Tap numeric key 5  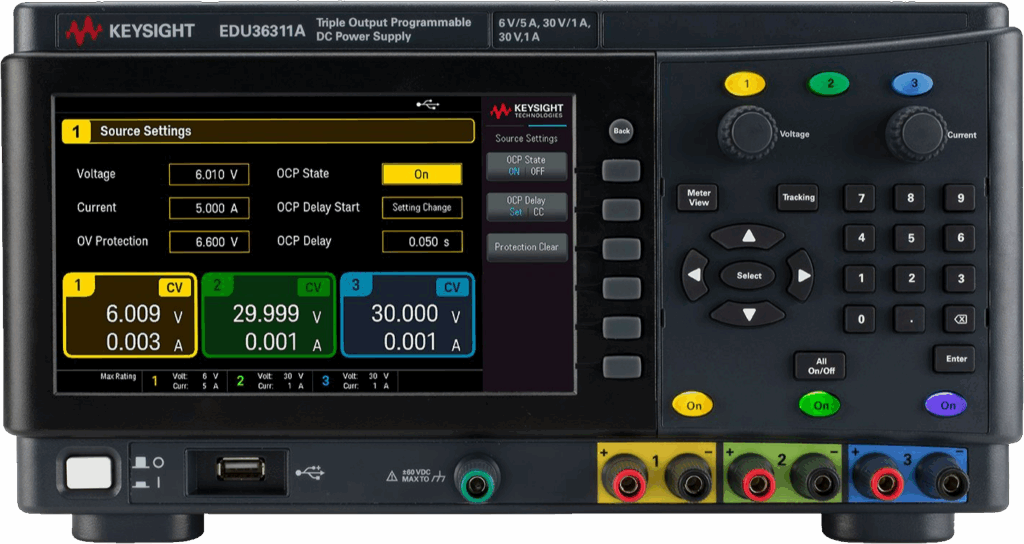point(910,238)
